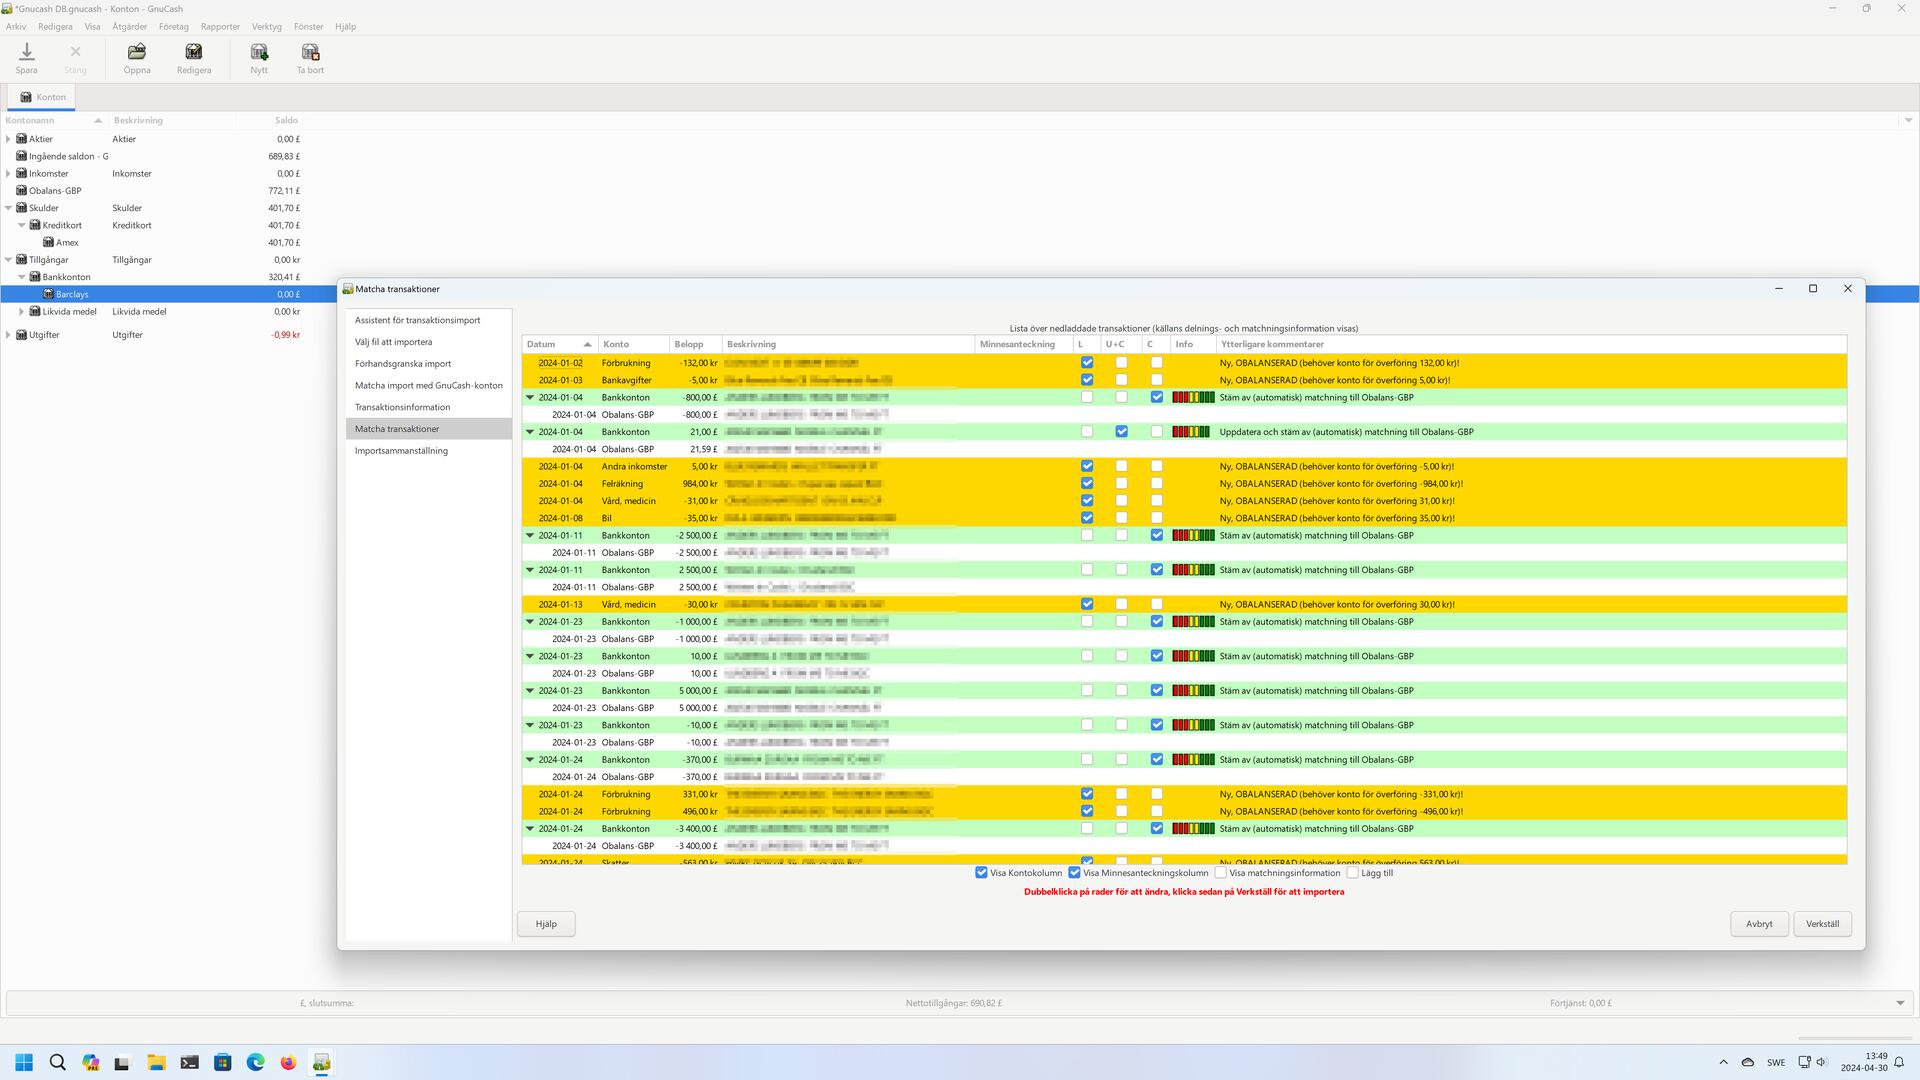Enable the Visa matchningsinformation checkbox
This screenshot has height=1080, width=1920.
(x=1220, y=873)
